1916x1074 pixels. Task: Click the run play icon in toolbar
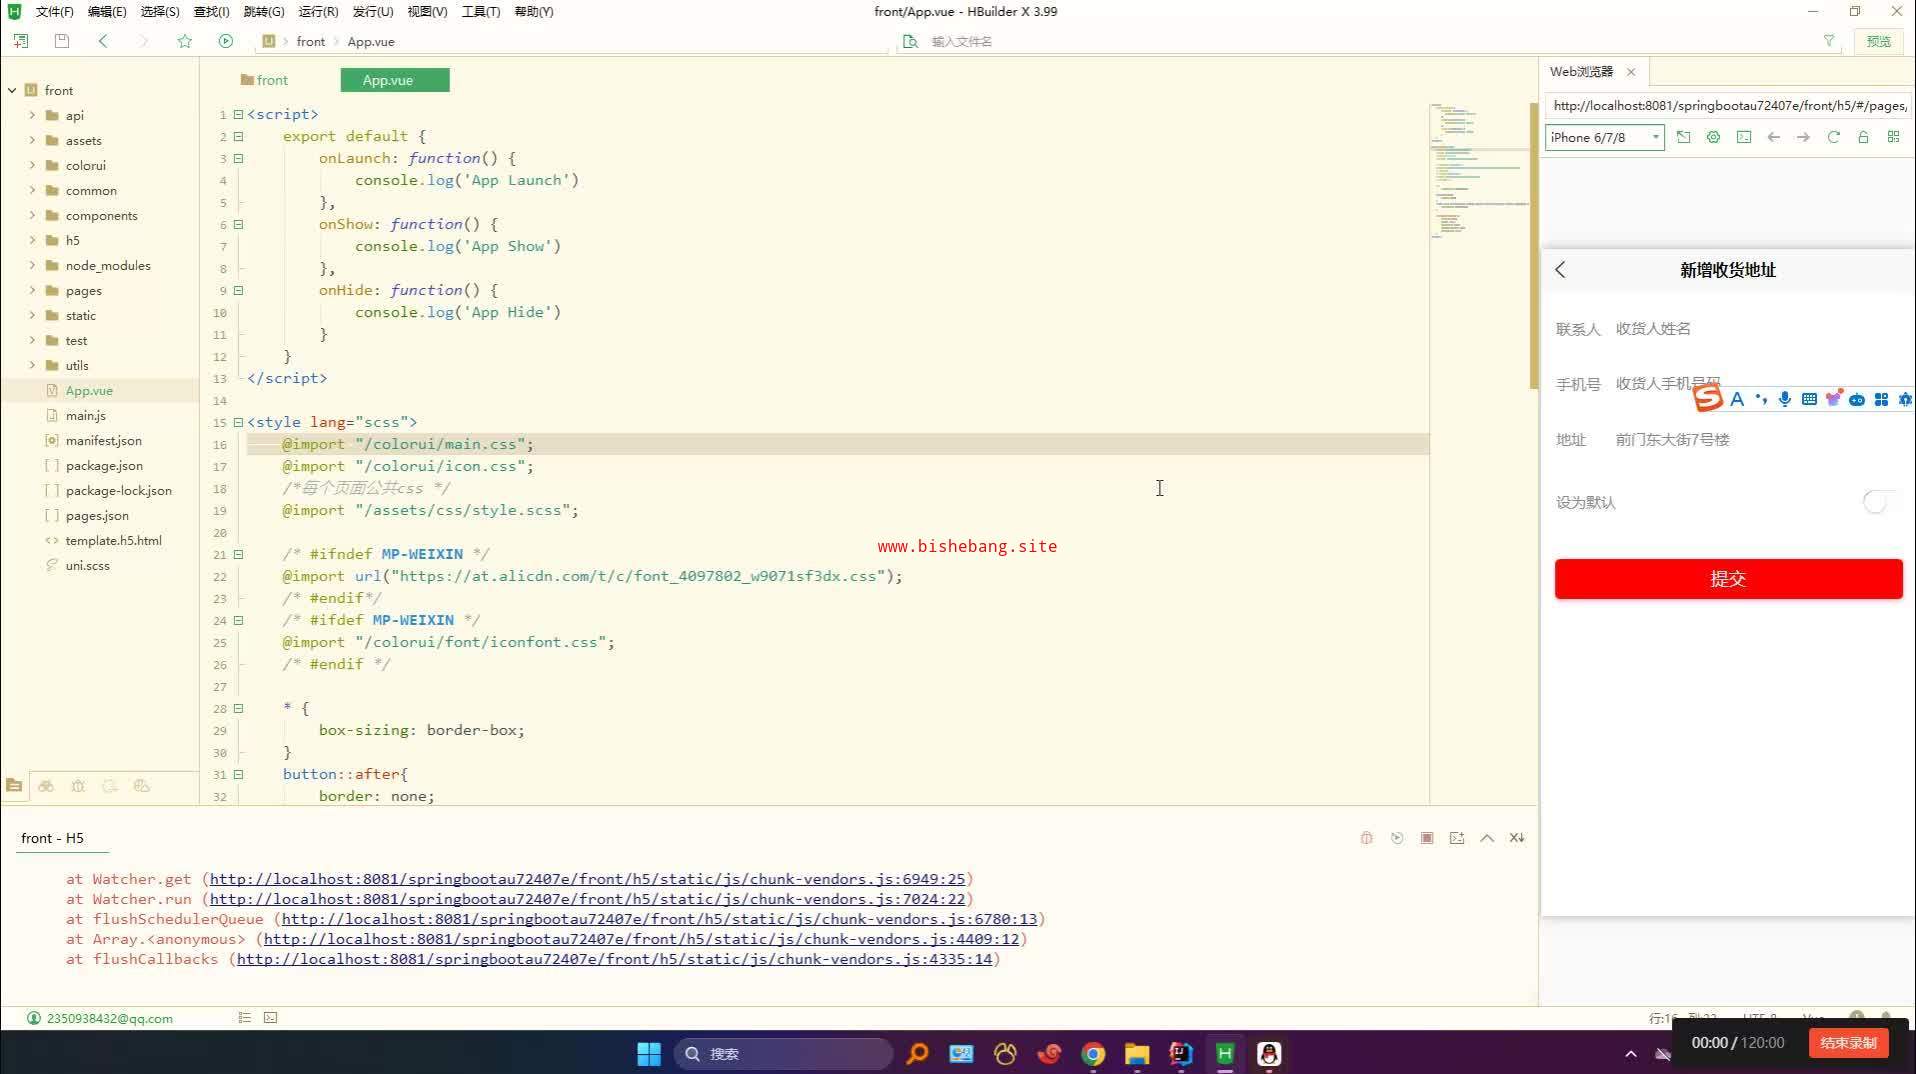tap(226, 41)
